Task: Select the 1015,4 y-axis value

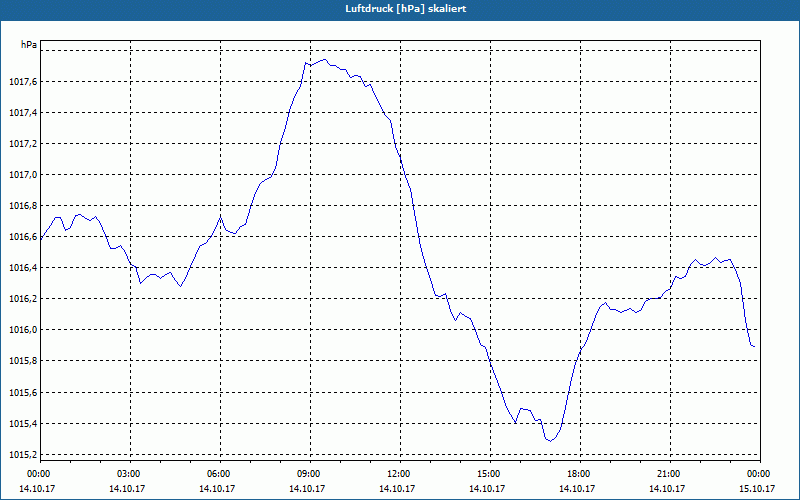Action: click(x=23, y=424)
